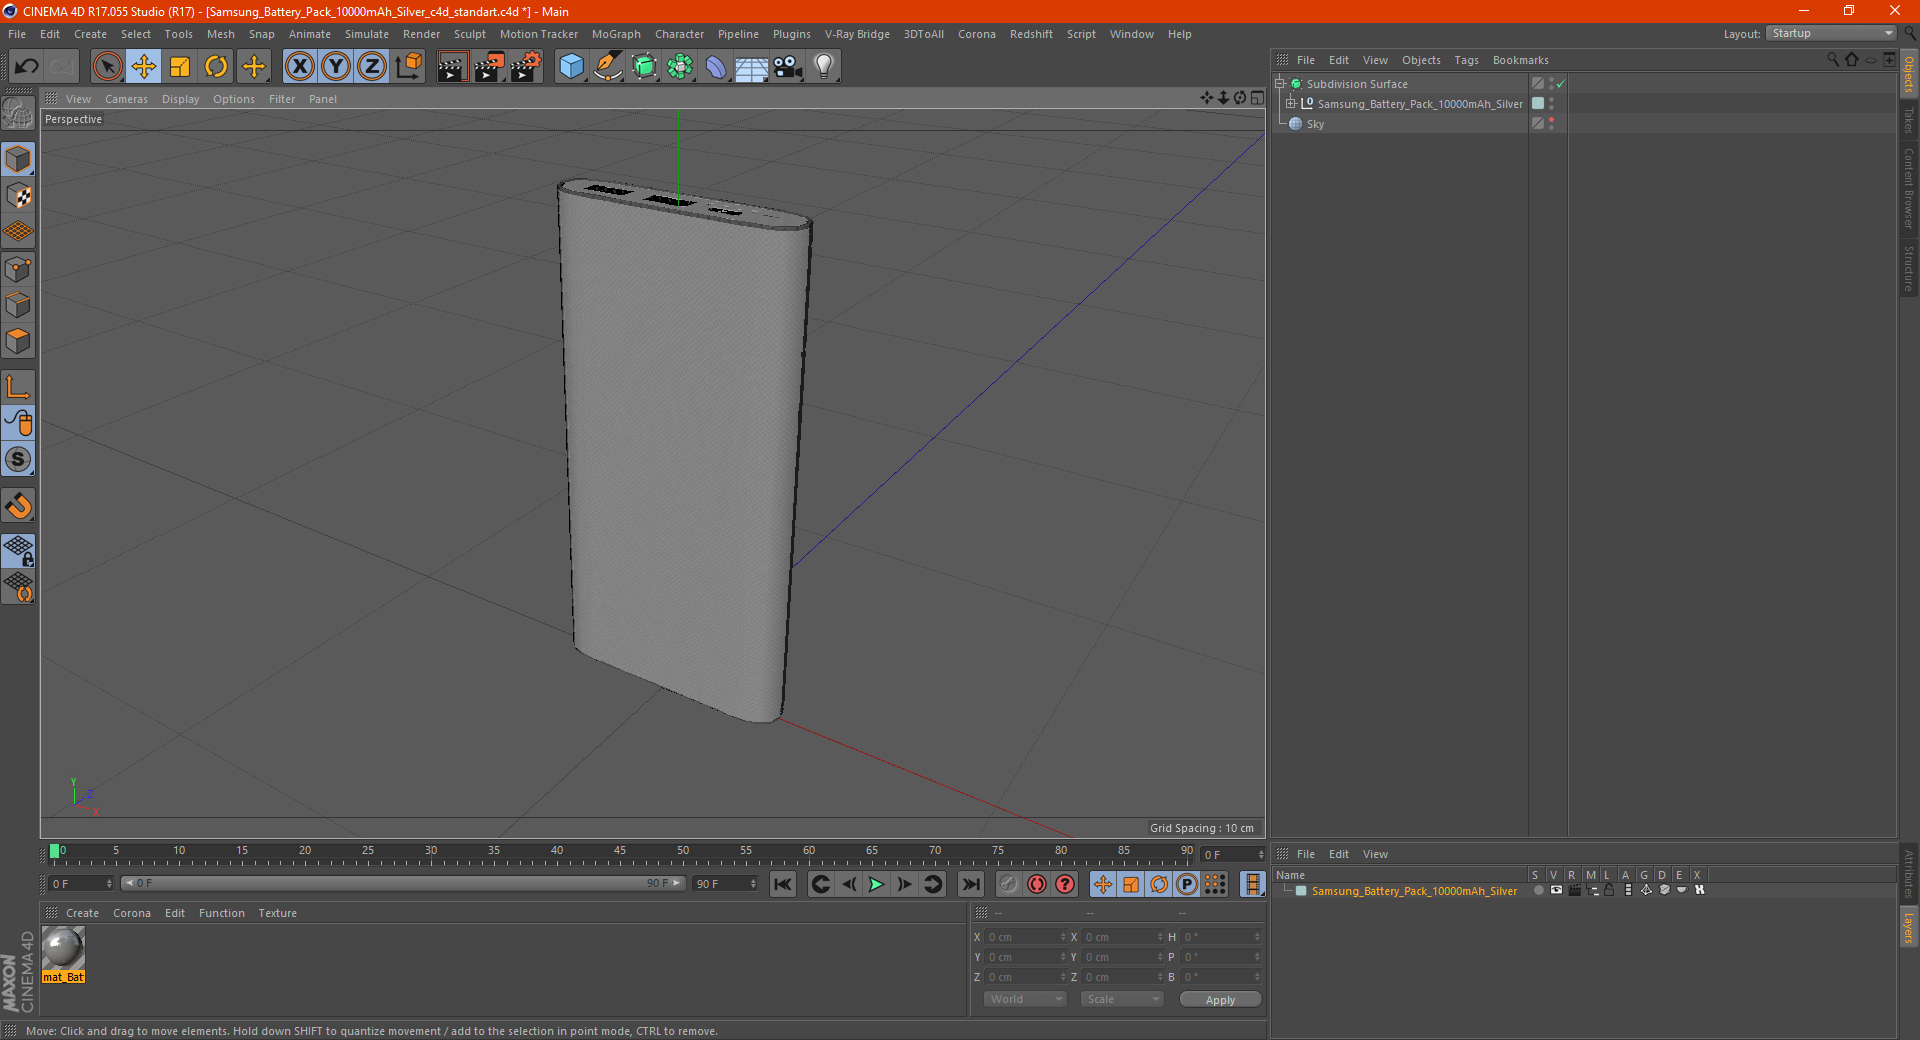Open the Structure side tab
The image size is (1920, 1040).
[x=1909, y=268]
